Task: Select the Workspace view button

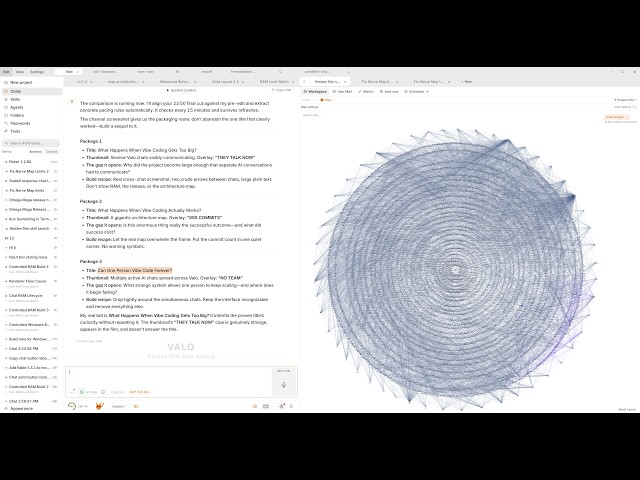Action: tap(315, 92)
